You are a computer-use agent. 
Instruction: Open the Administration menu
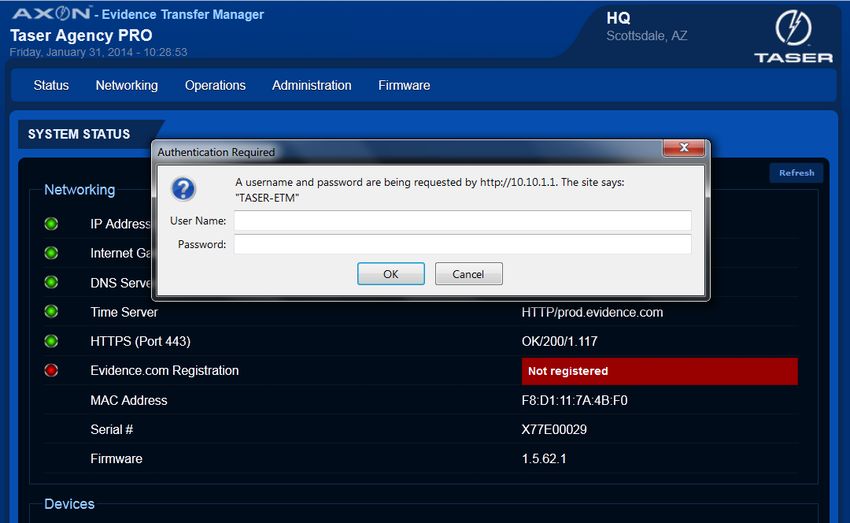[312, 85]
